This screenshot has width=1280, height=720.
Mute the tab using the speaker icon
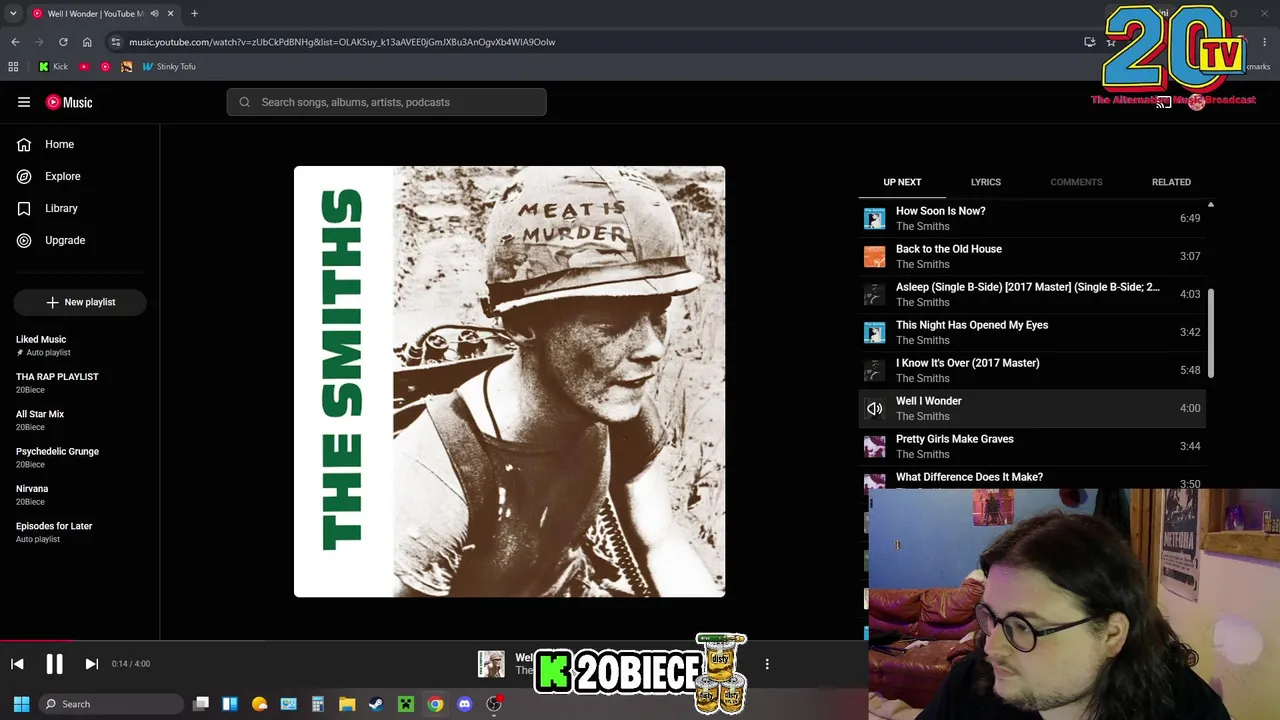pos(154,14)
